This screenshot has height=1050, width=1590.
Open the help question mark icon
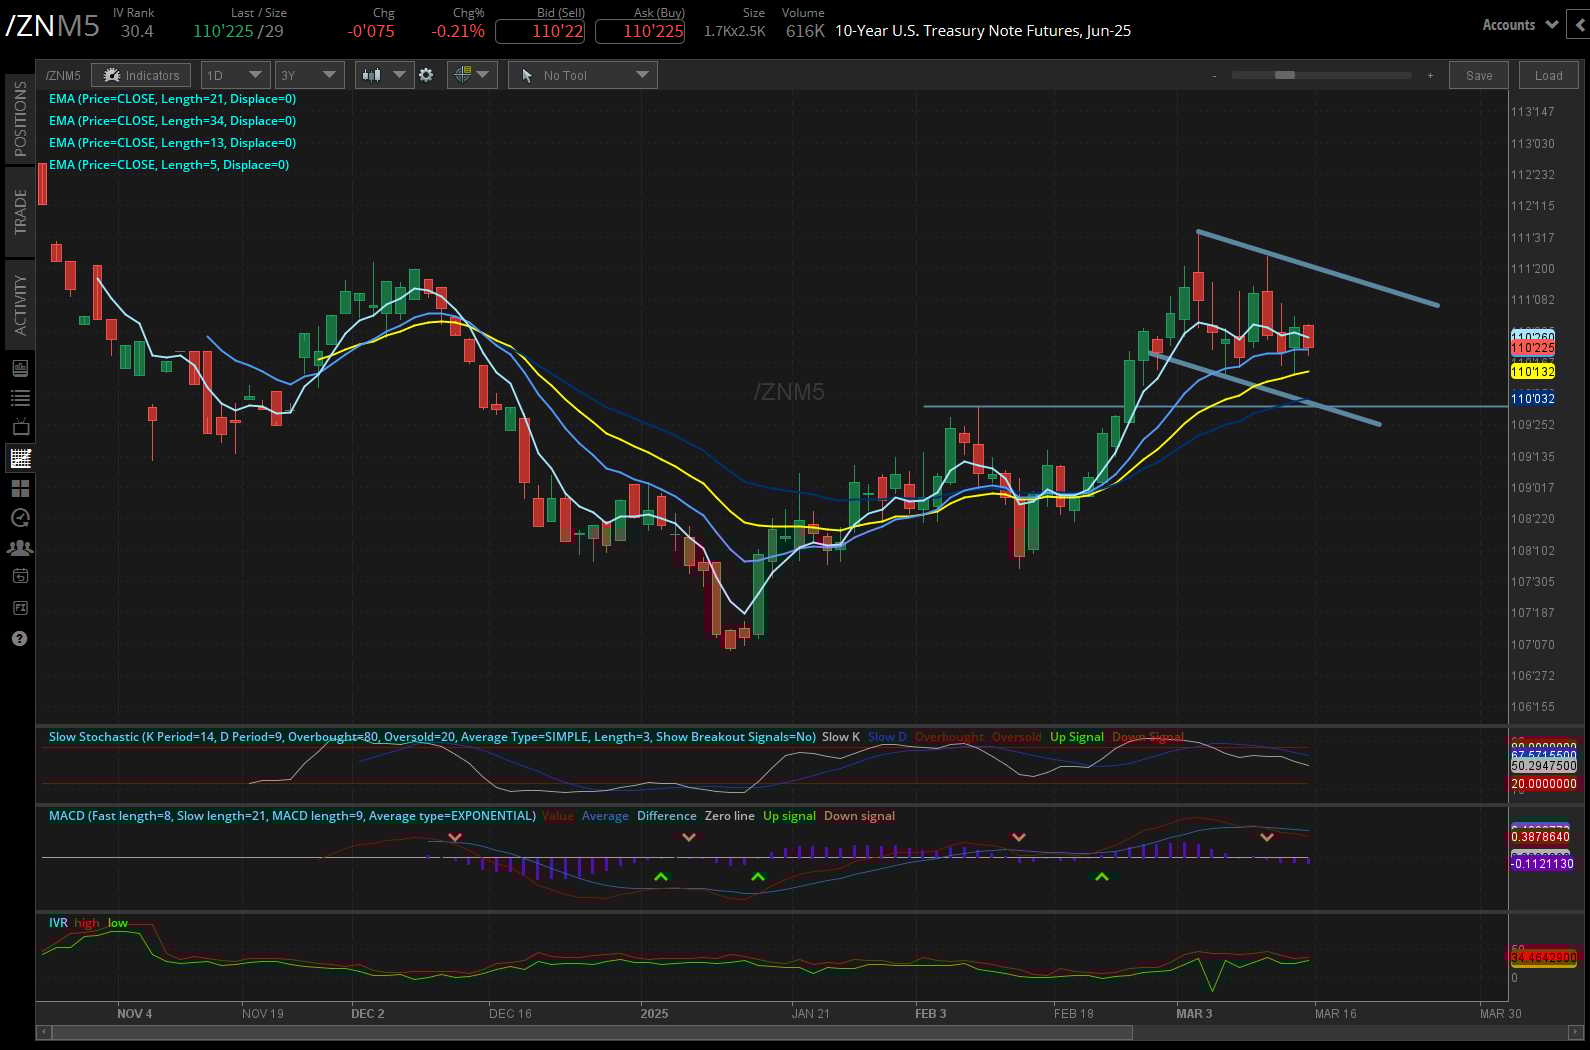20,638
